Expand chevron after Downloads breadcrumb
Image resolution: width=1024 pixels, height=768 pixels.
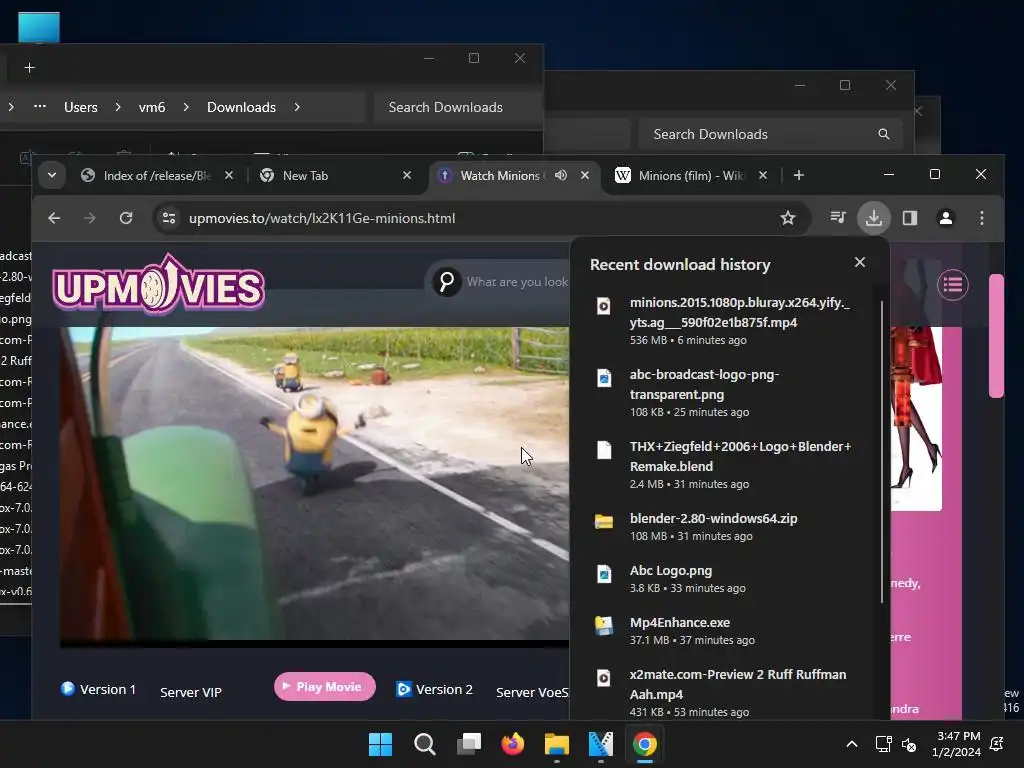[297, 107]
